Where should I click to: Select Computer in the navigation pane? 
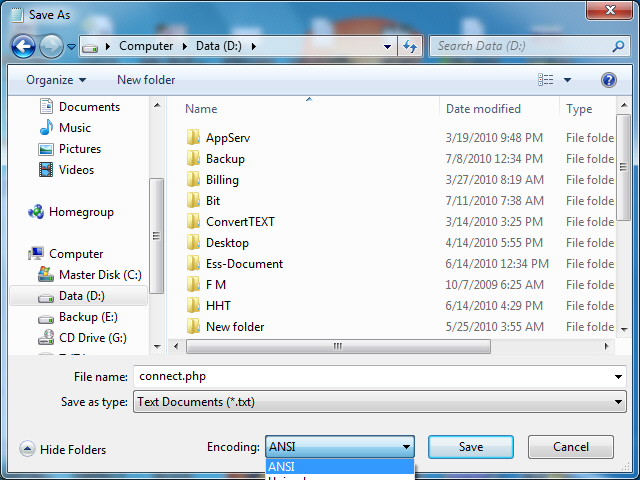[66, 254]
